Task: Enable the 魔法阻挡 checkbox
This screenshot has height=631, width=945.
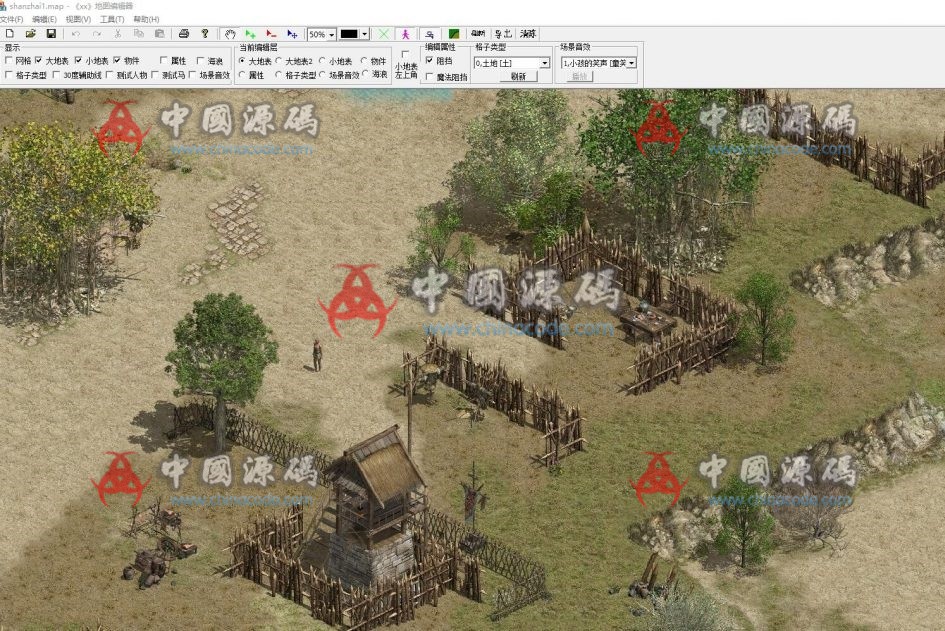Action: (429, 76)
